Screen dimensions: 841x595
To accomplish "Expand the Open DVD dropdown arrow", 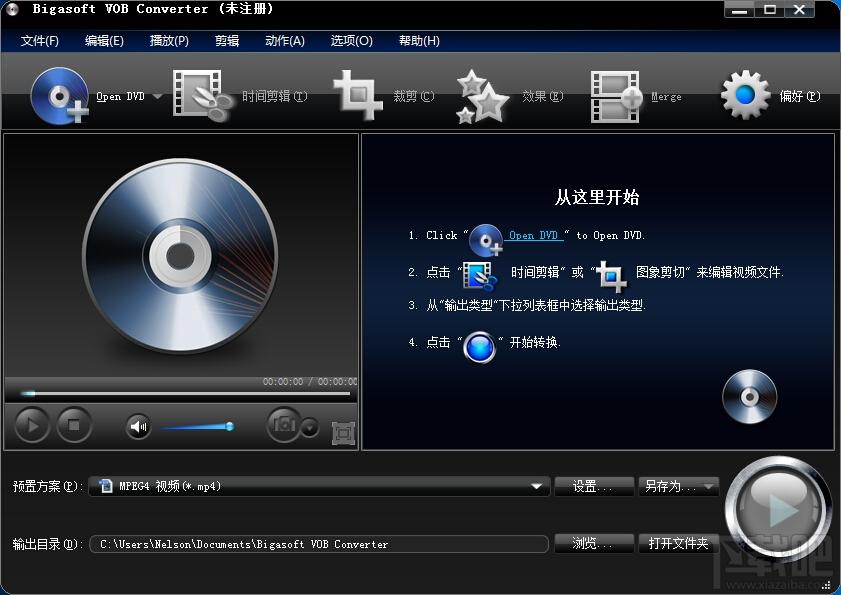I will coord(157,97).
